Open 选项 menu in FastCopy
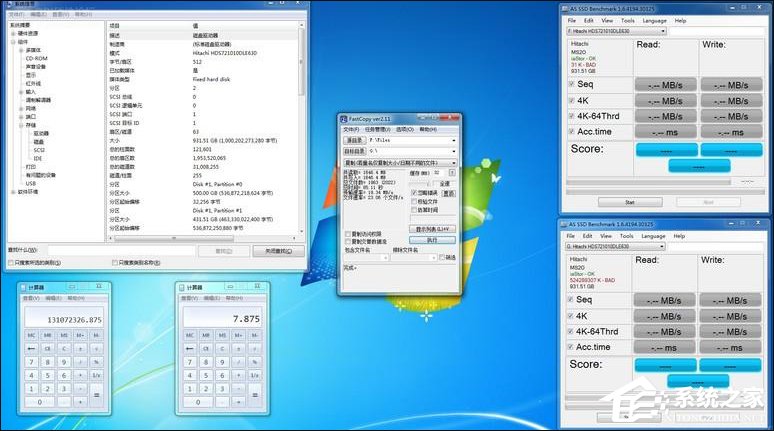 click(406, 129)
